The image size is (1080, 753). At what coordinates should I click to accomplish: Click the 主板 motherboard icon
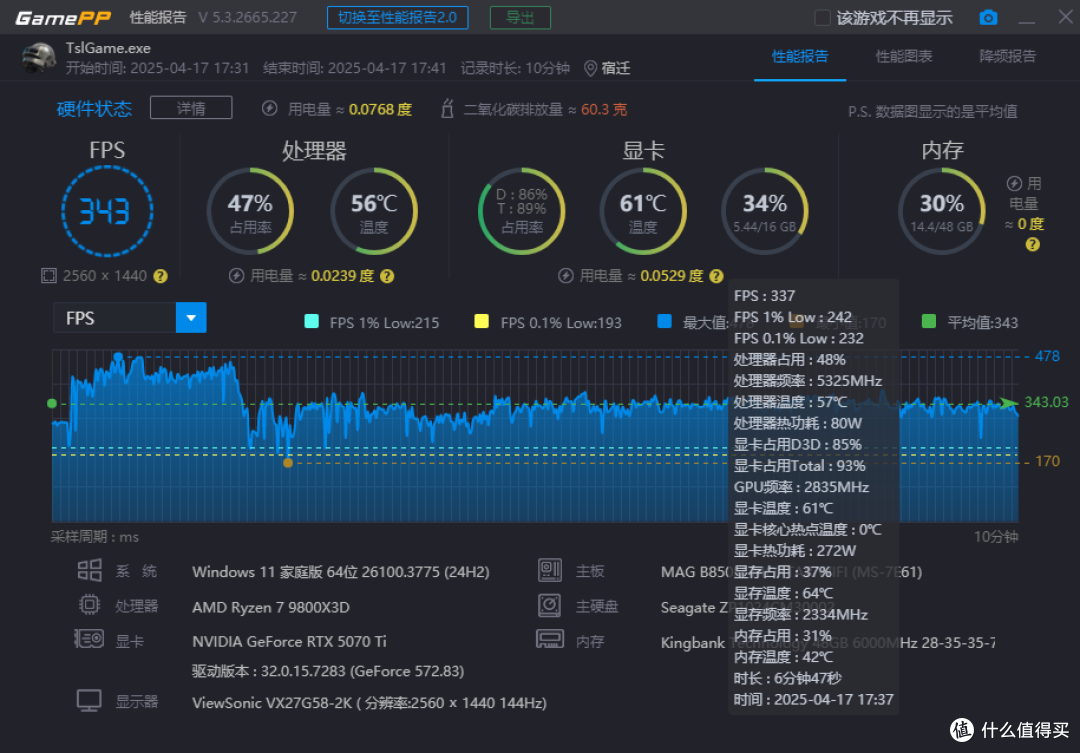tap(549, 568)
